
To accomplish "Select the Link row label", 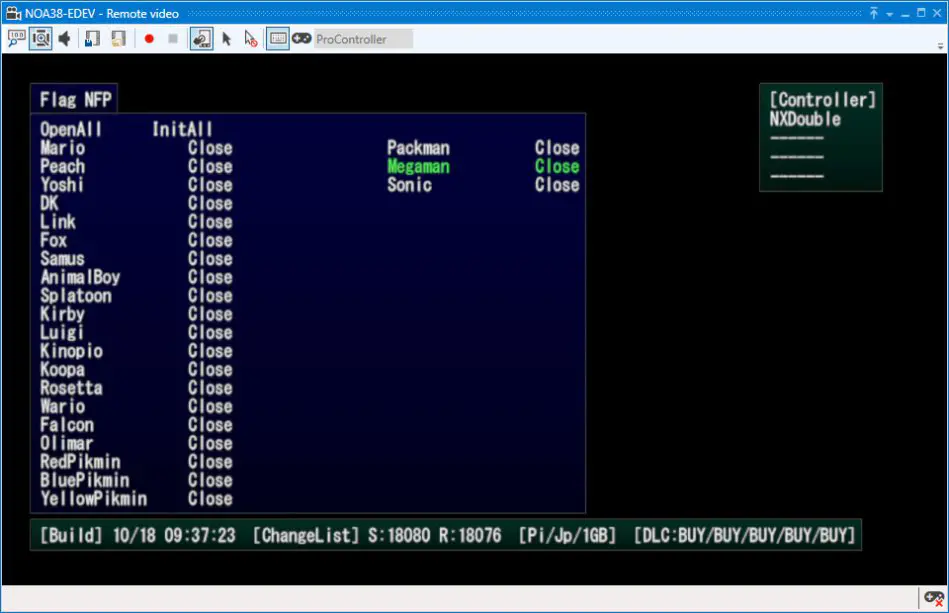I will (58, 221).
